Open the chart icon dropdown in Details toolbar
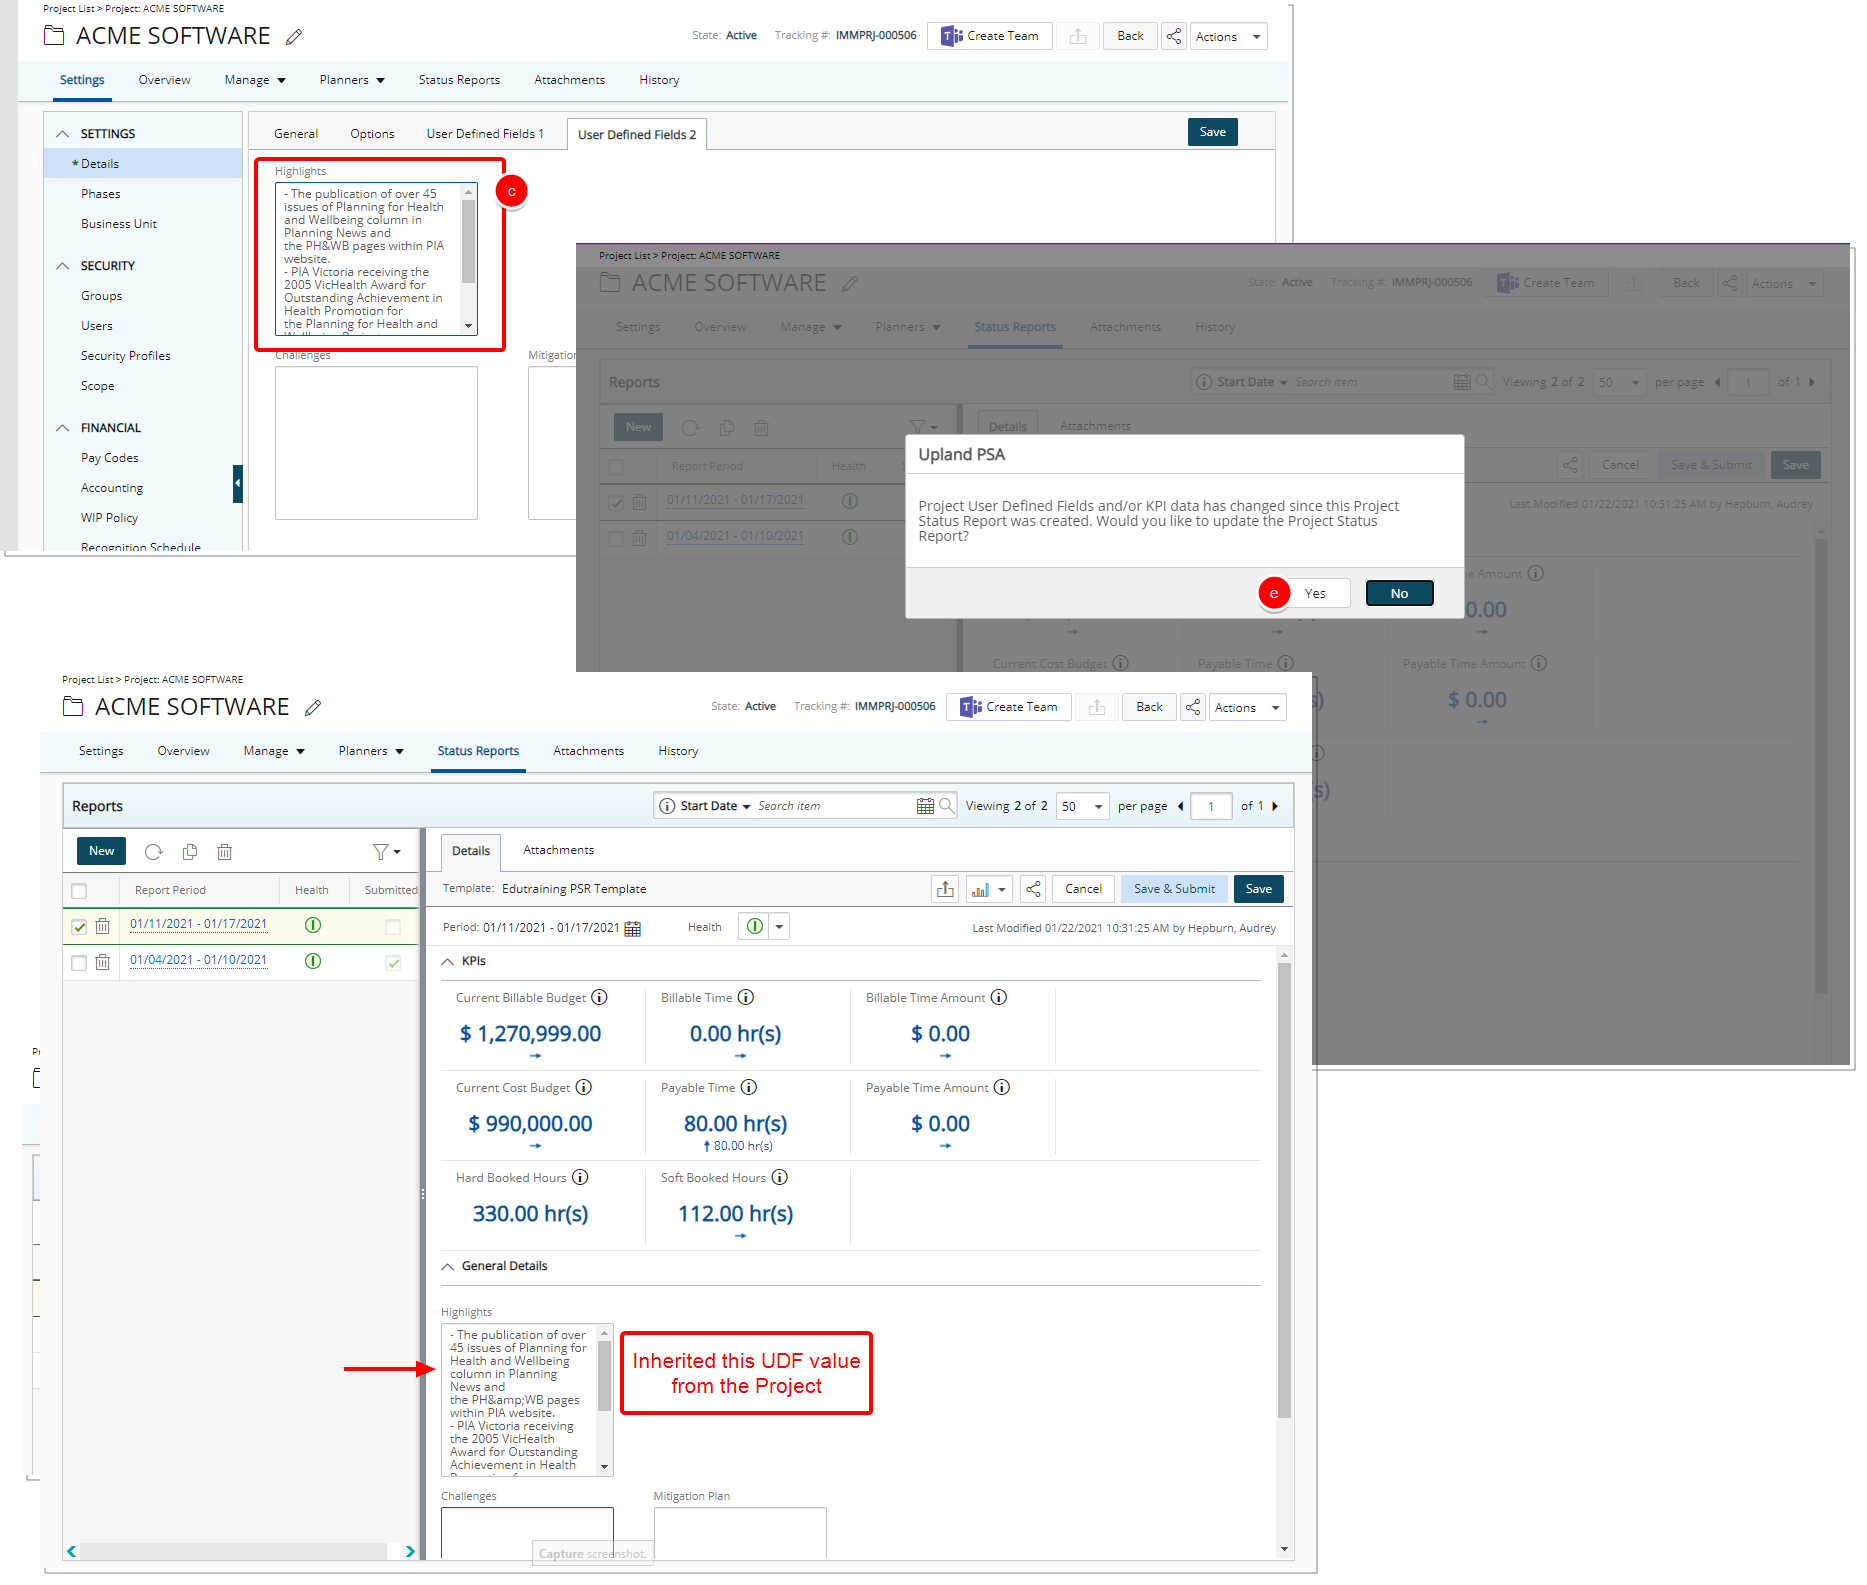Image resolution: width=1867 pixels, height=1585 pixels. (990, 889)
